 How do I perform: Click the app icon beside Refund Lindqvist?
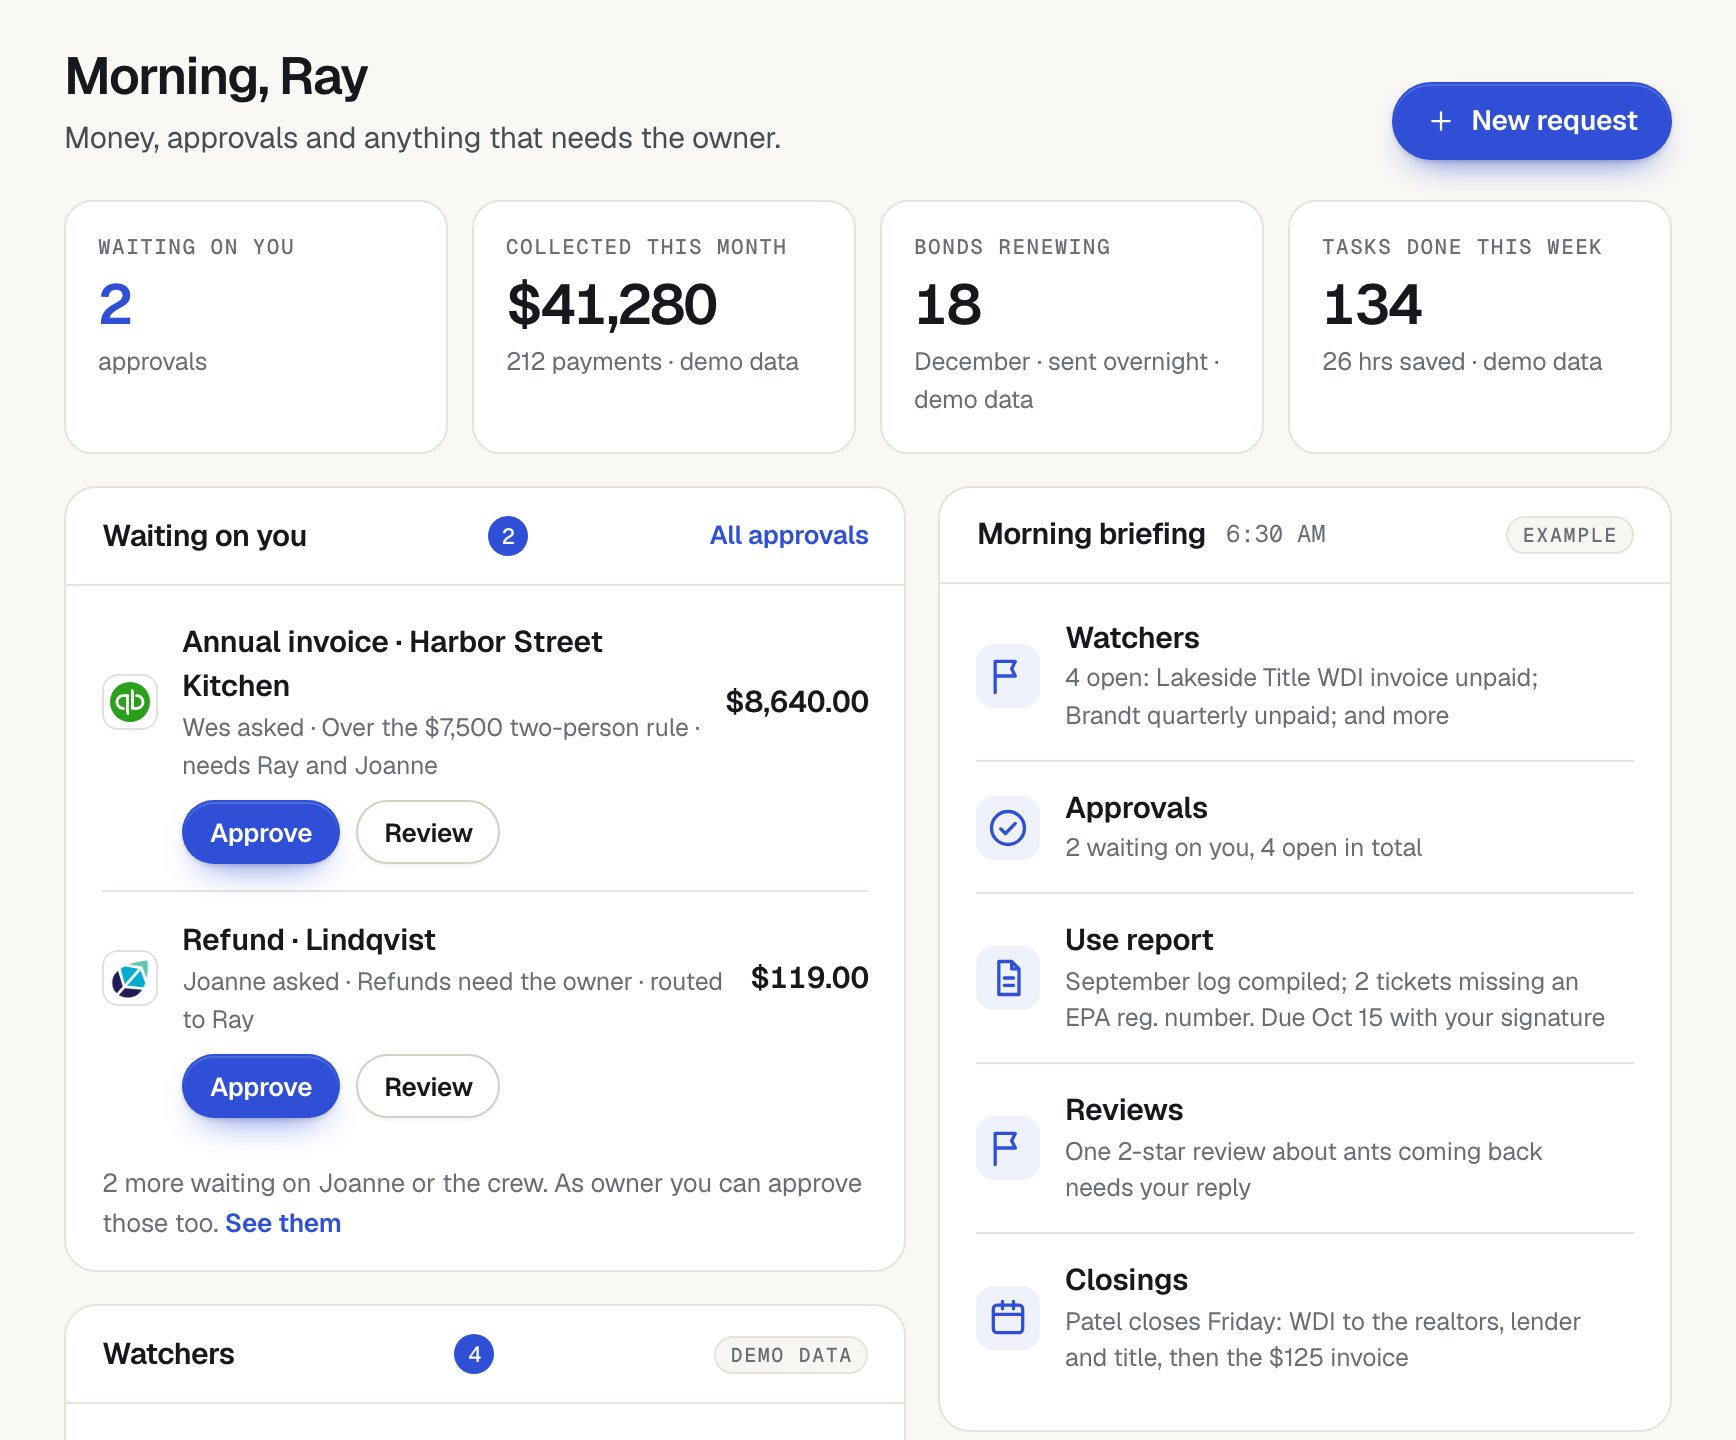click(x=130, y=978)
